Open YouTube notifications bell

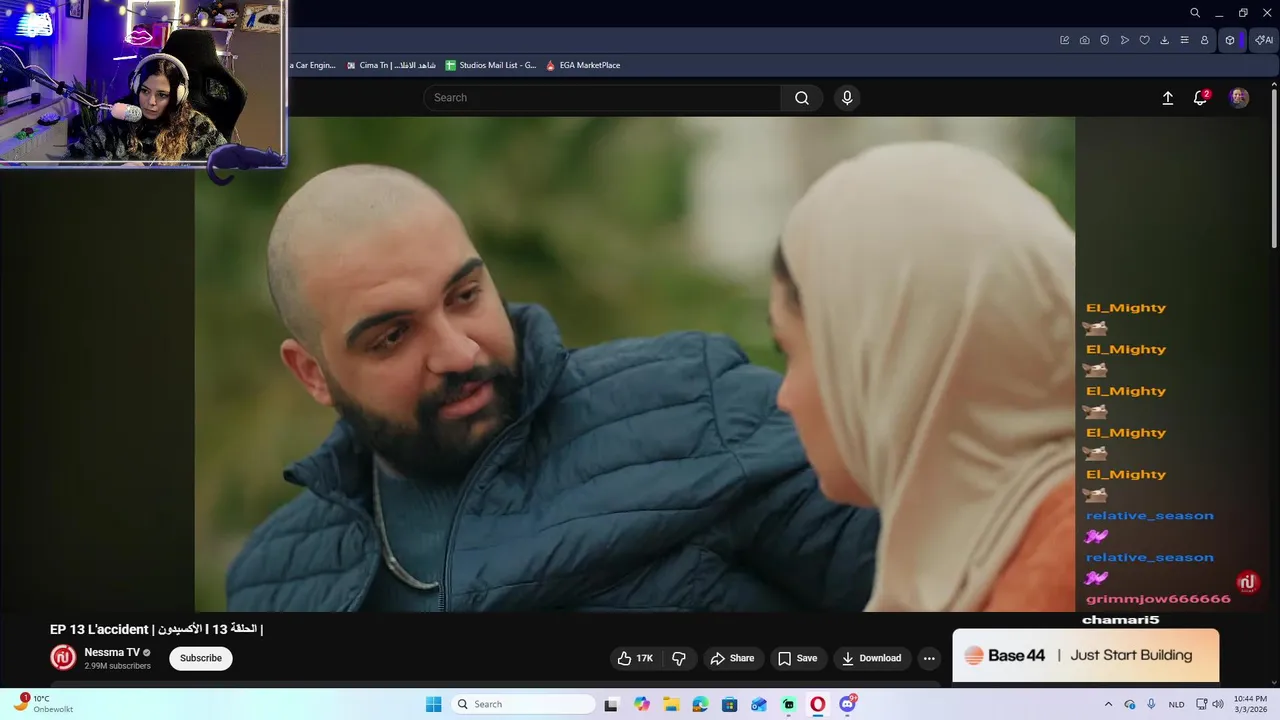point(1200,98)
